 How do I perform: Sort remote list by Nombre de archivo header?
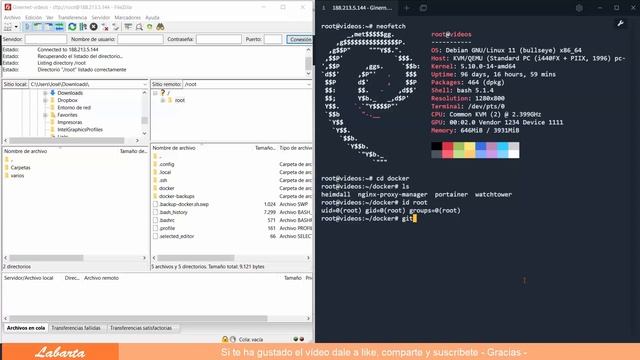[174, 148]
